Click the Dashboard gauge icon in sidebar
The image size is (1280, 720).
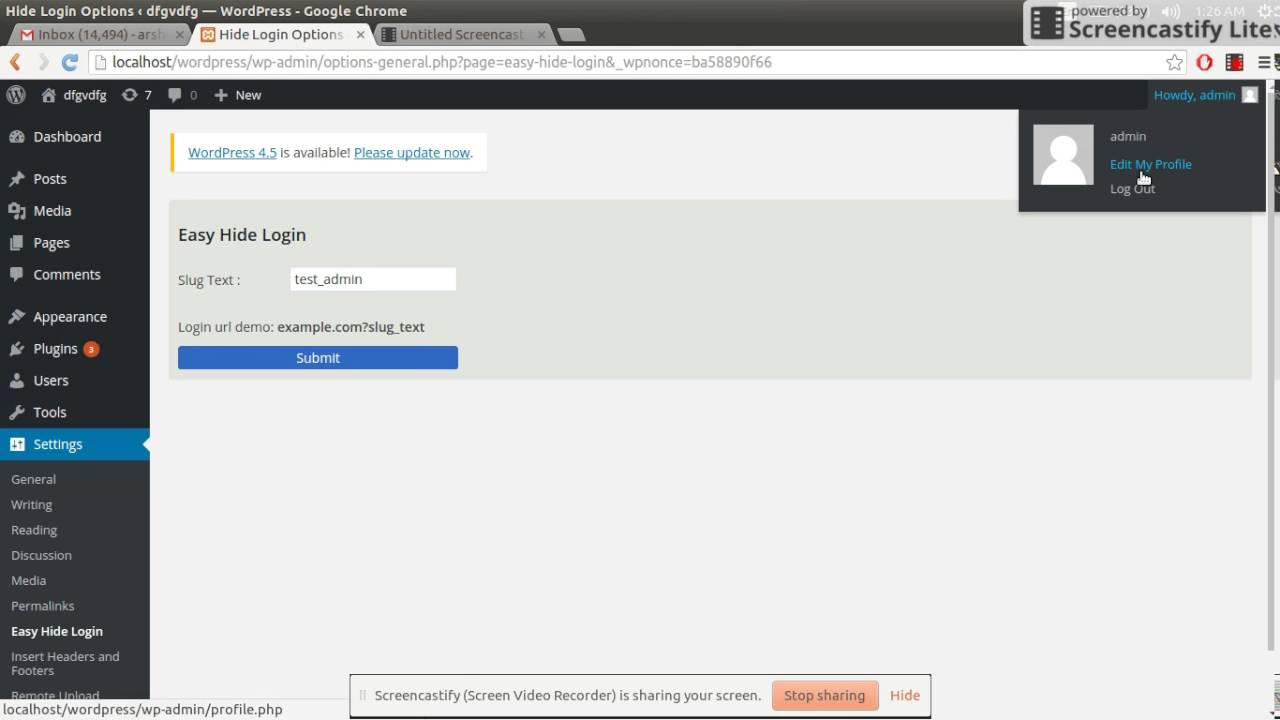tap(17, 137)
